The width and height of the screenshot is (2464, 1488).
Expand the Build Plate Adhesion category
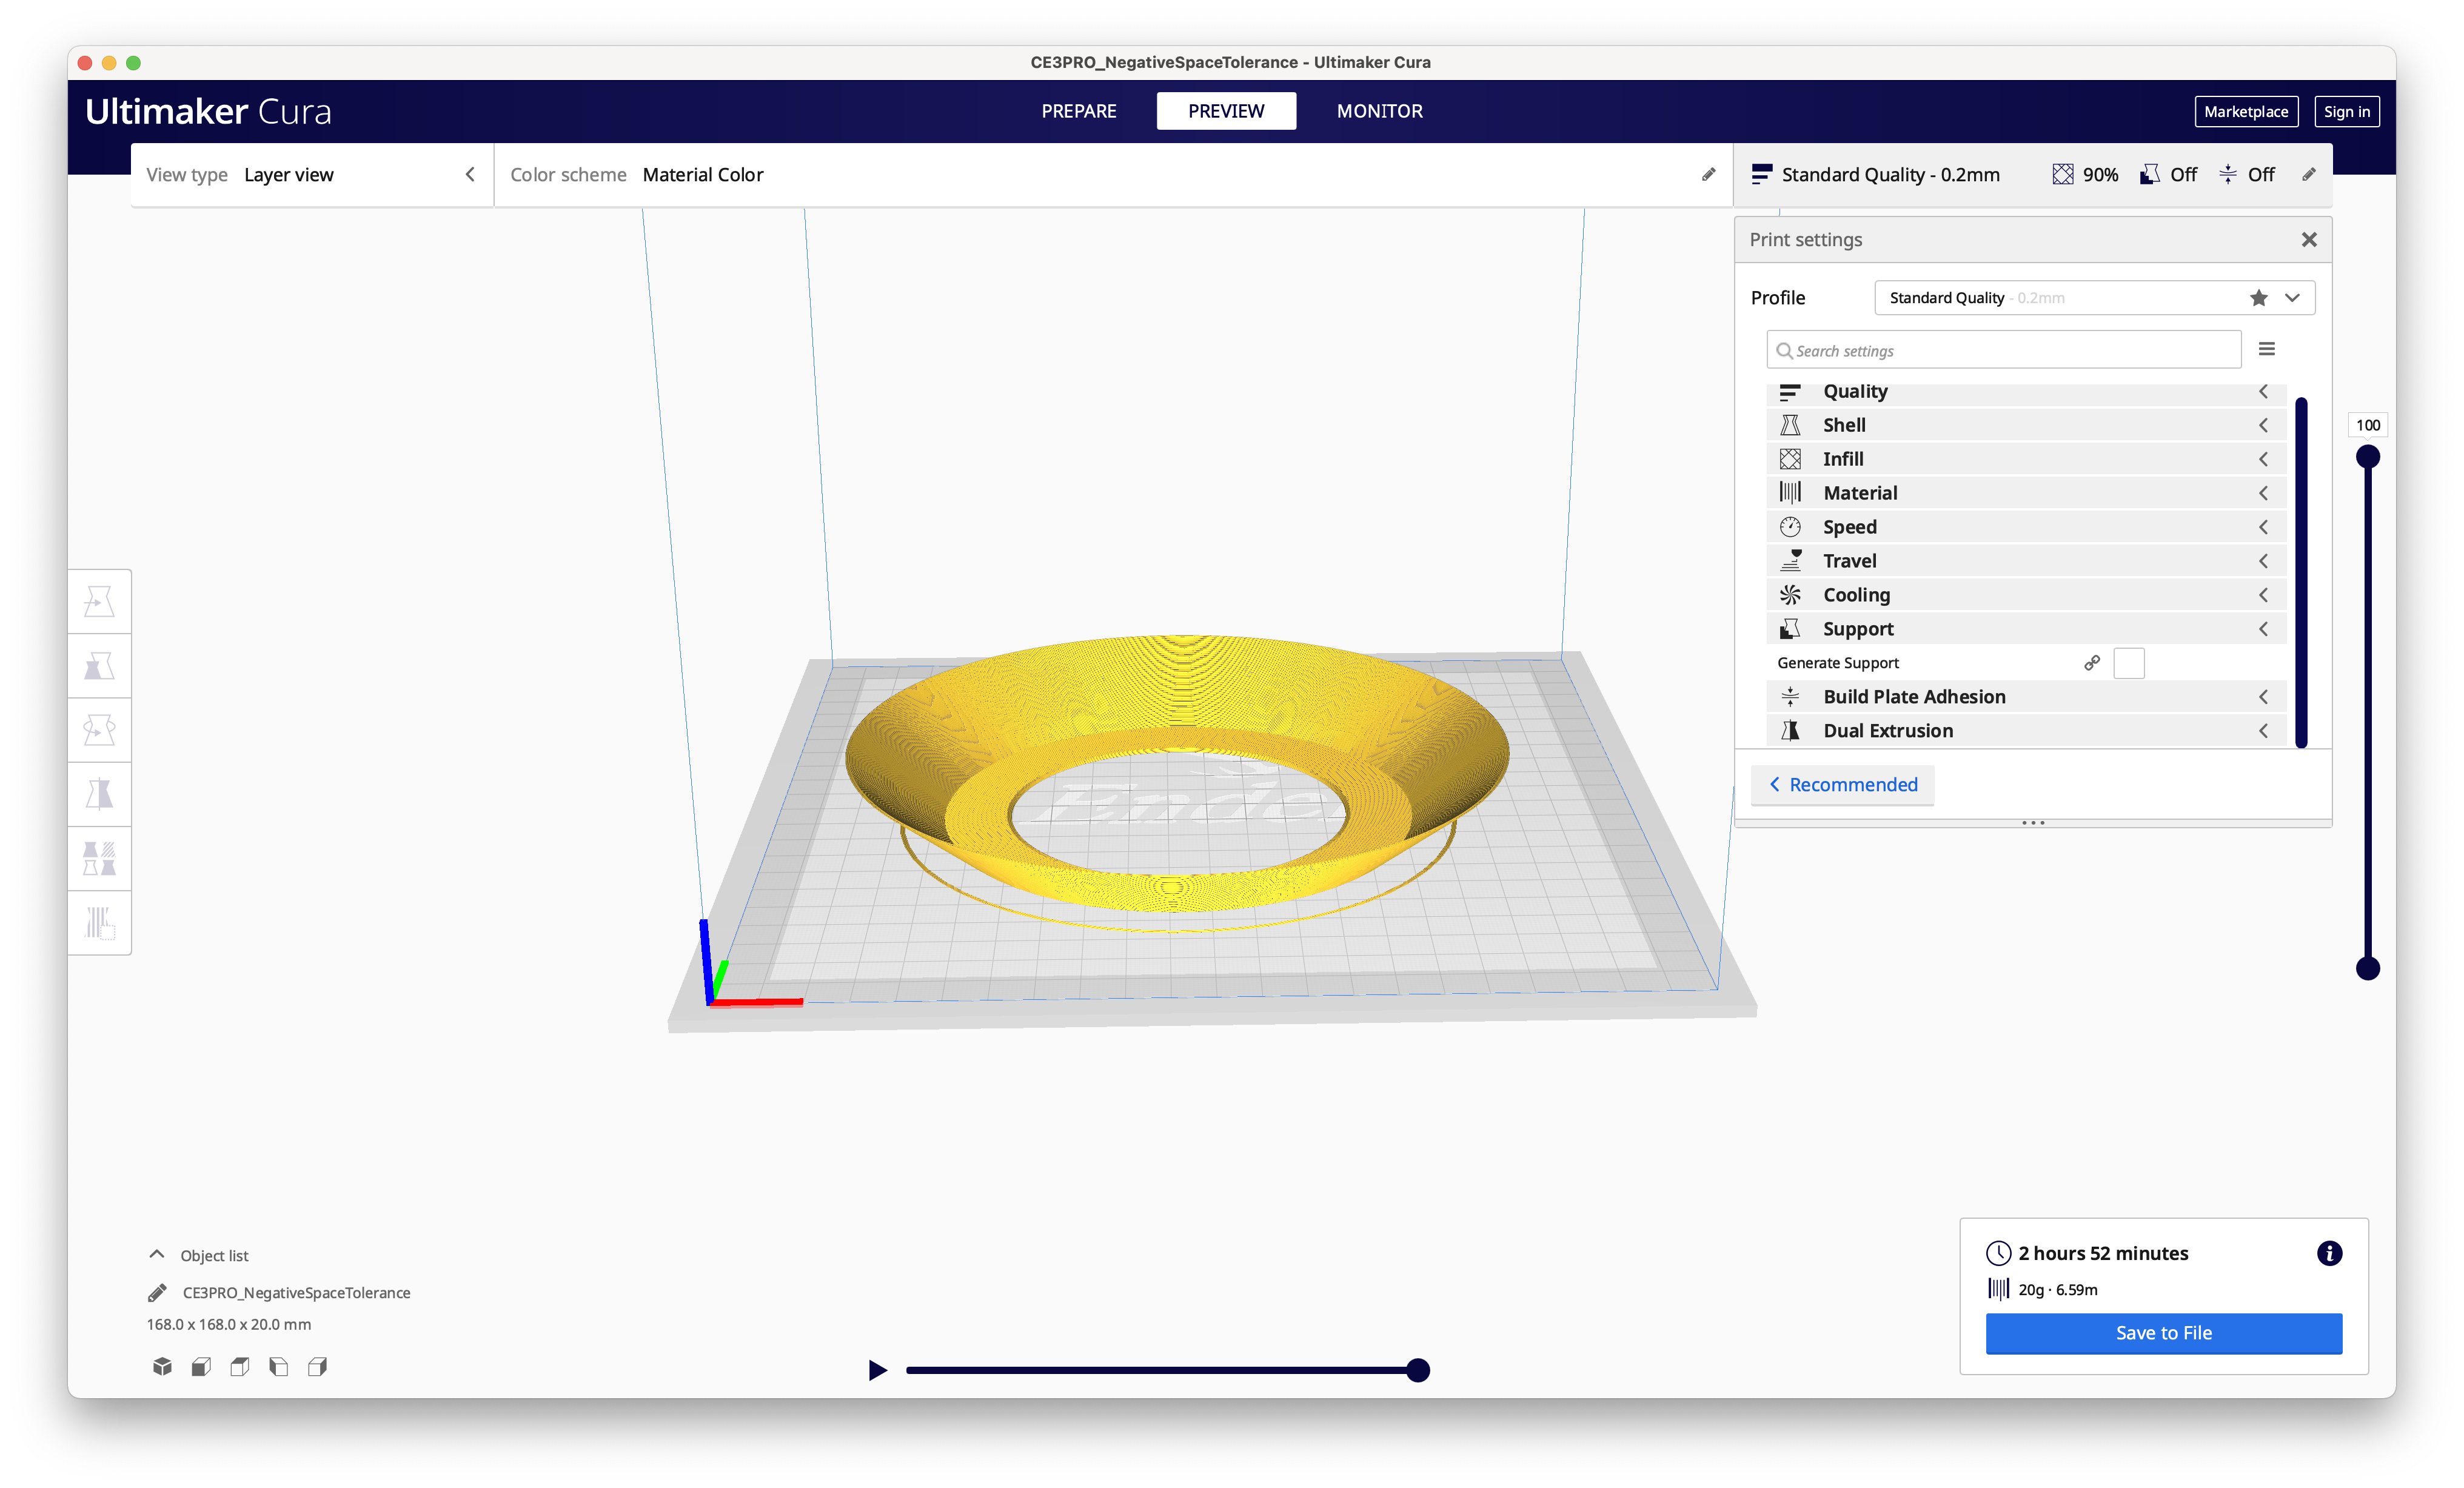click(2026, 697)
